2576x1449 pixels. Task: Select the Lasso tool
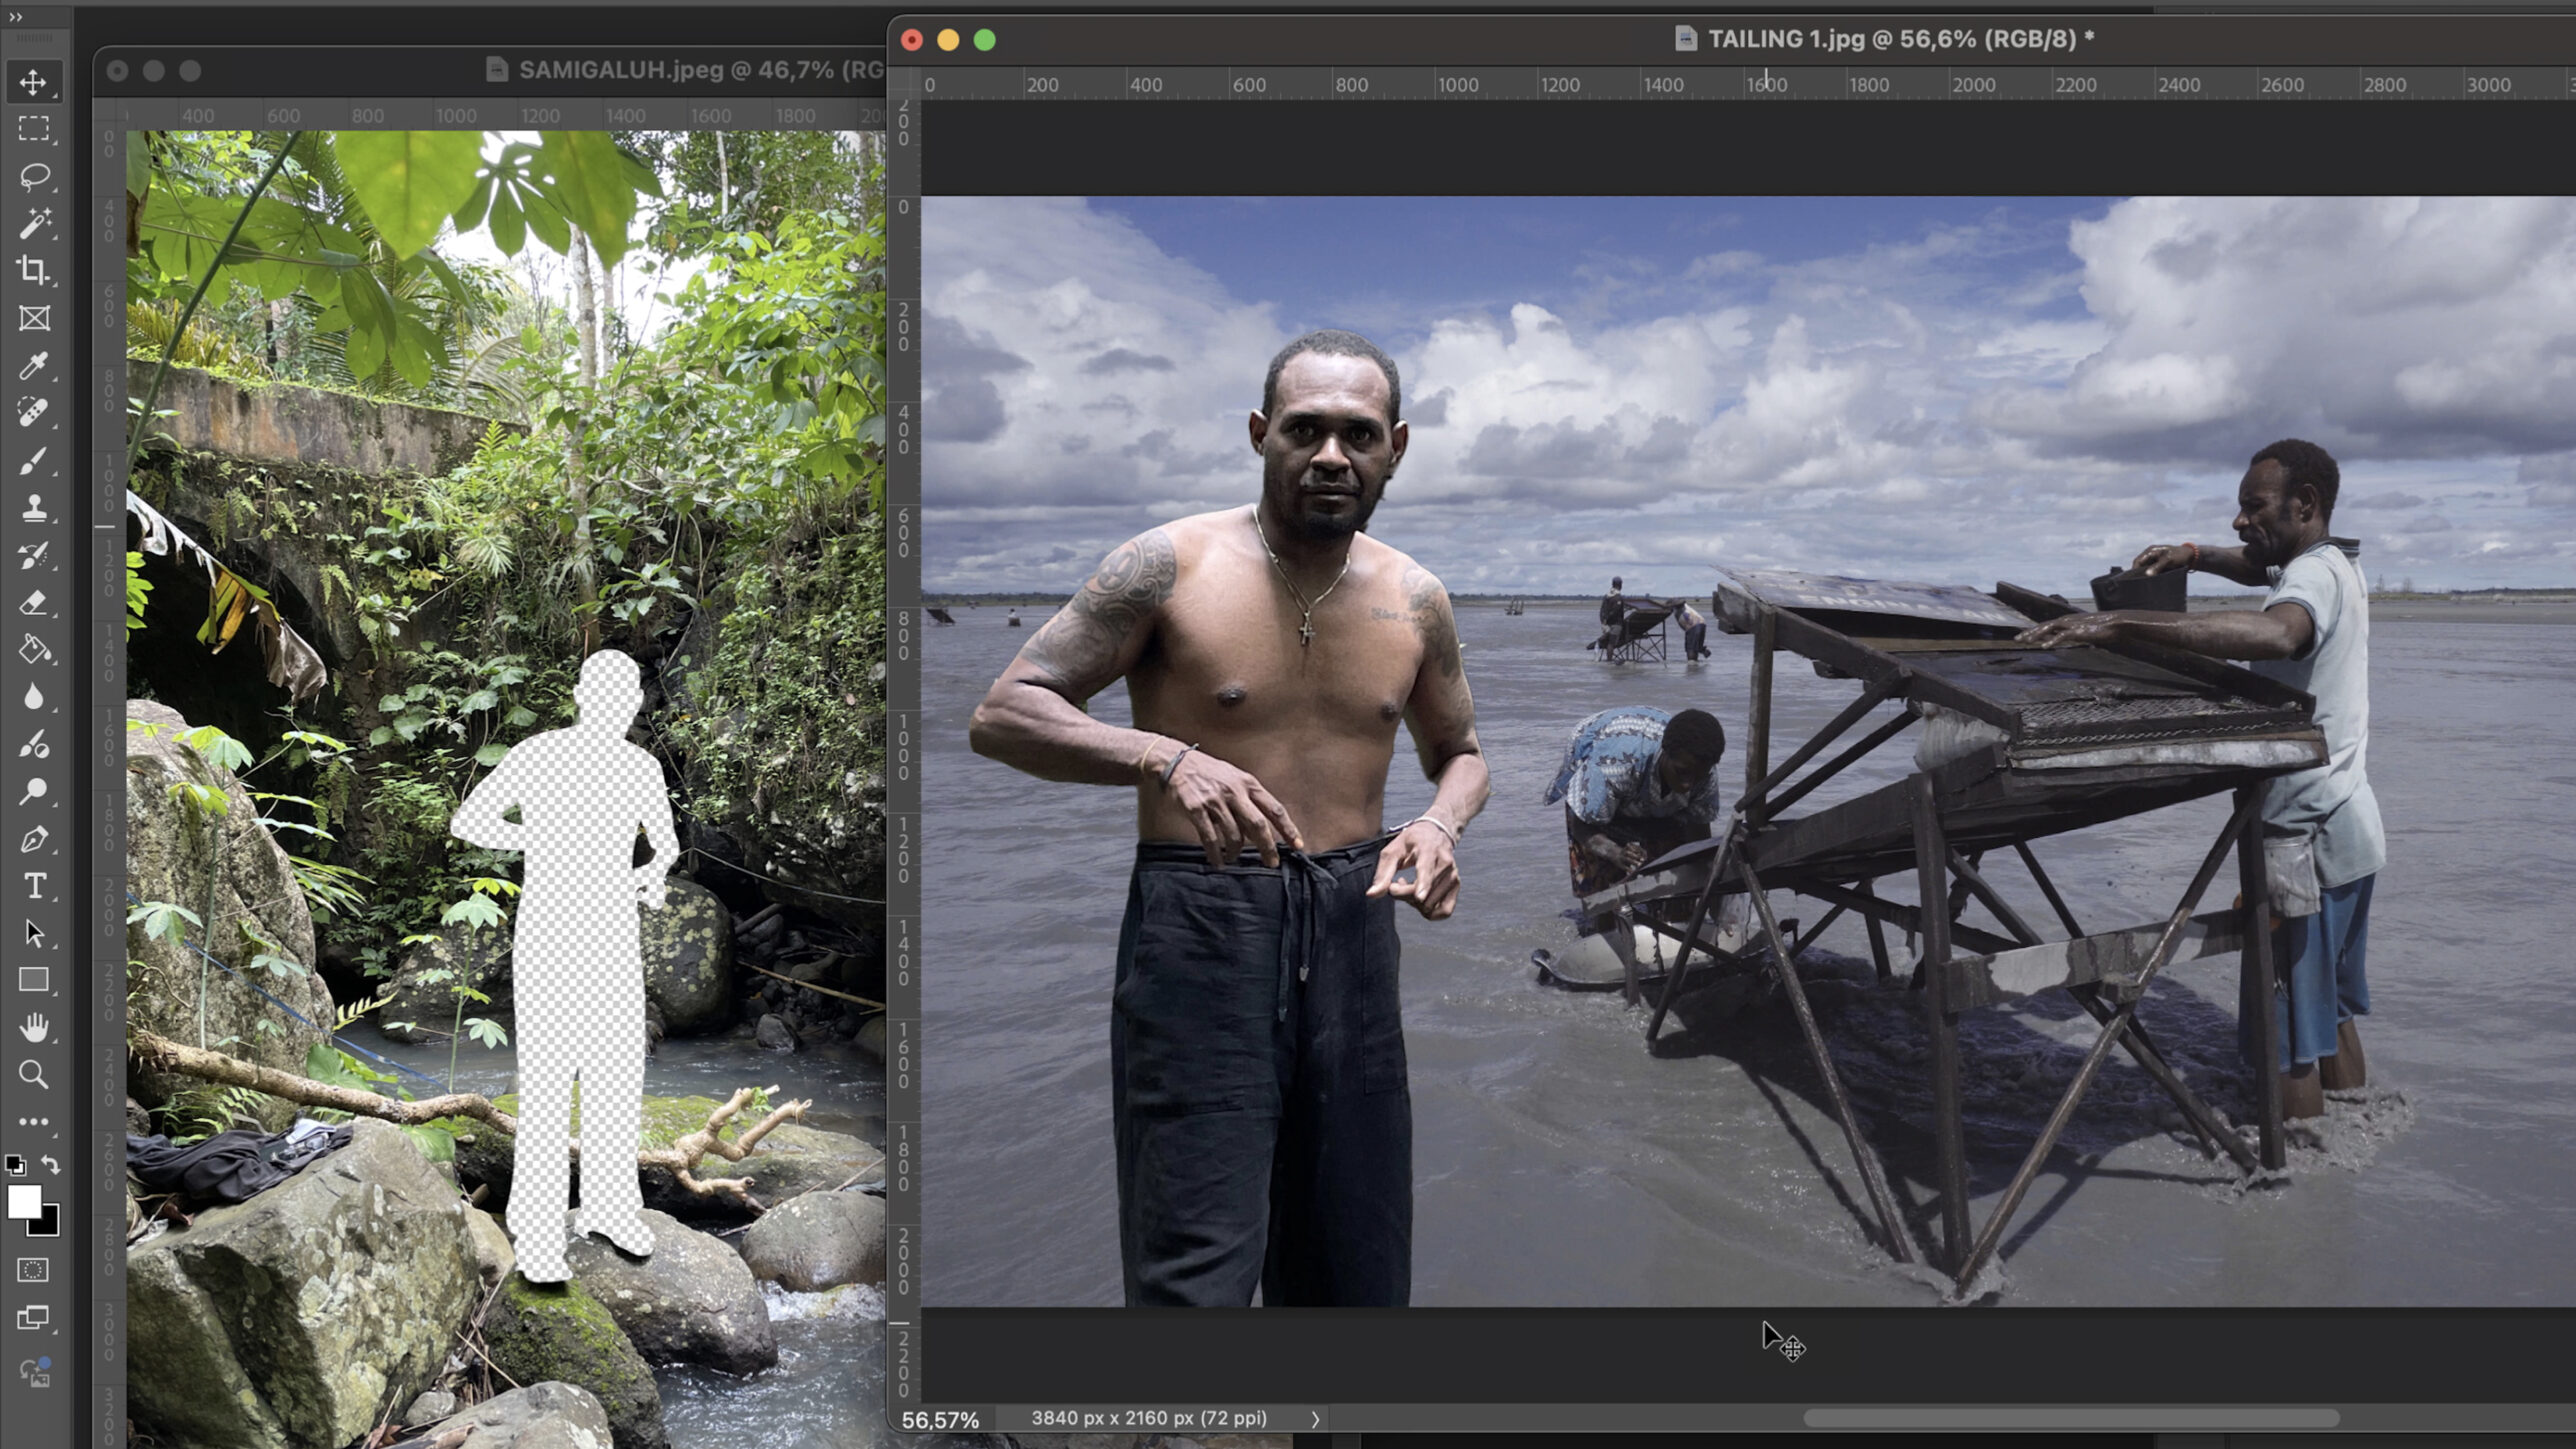[33, 177]
